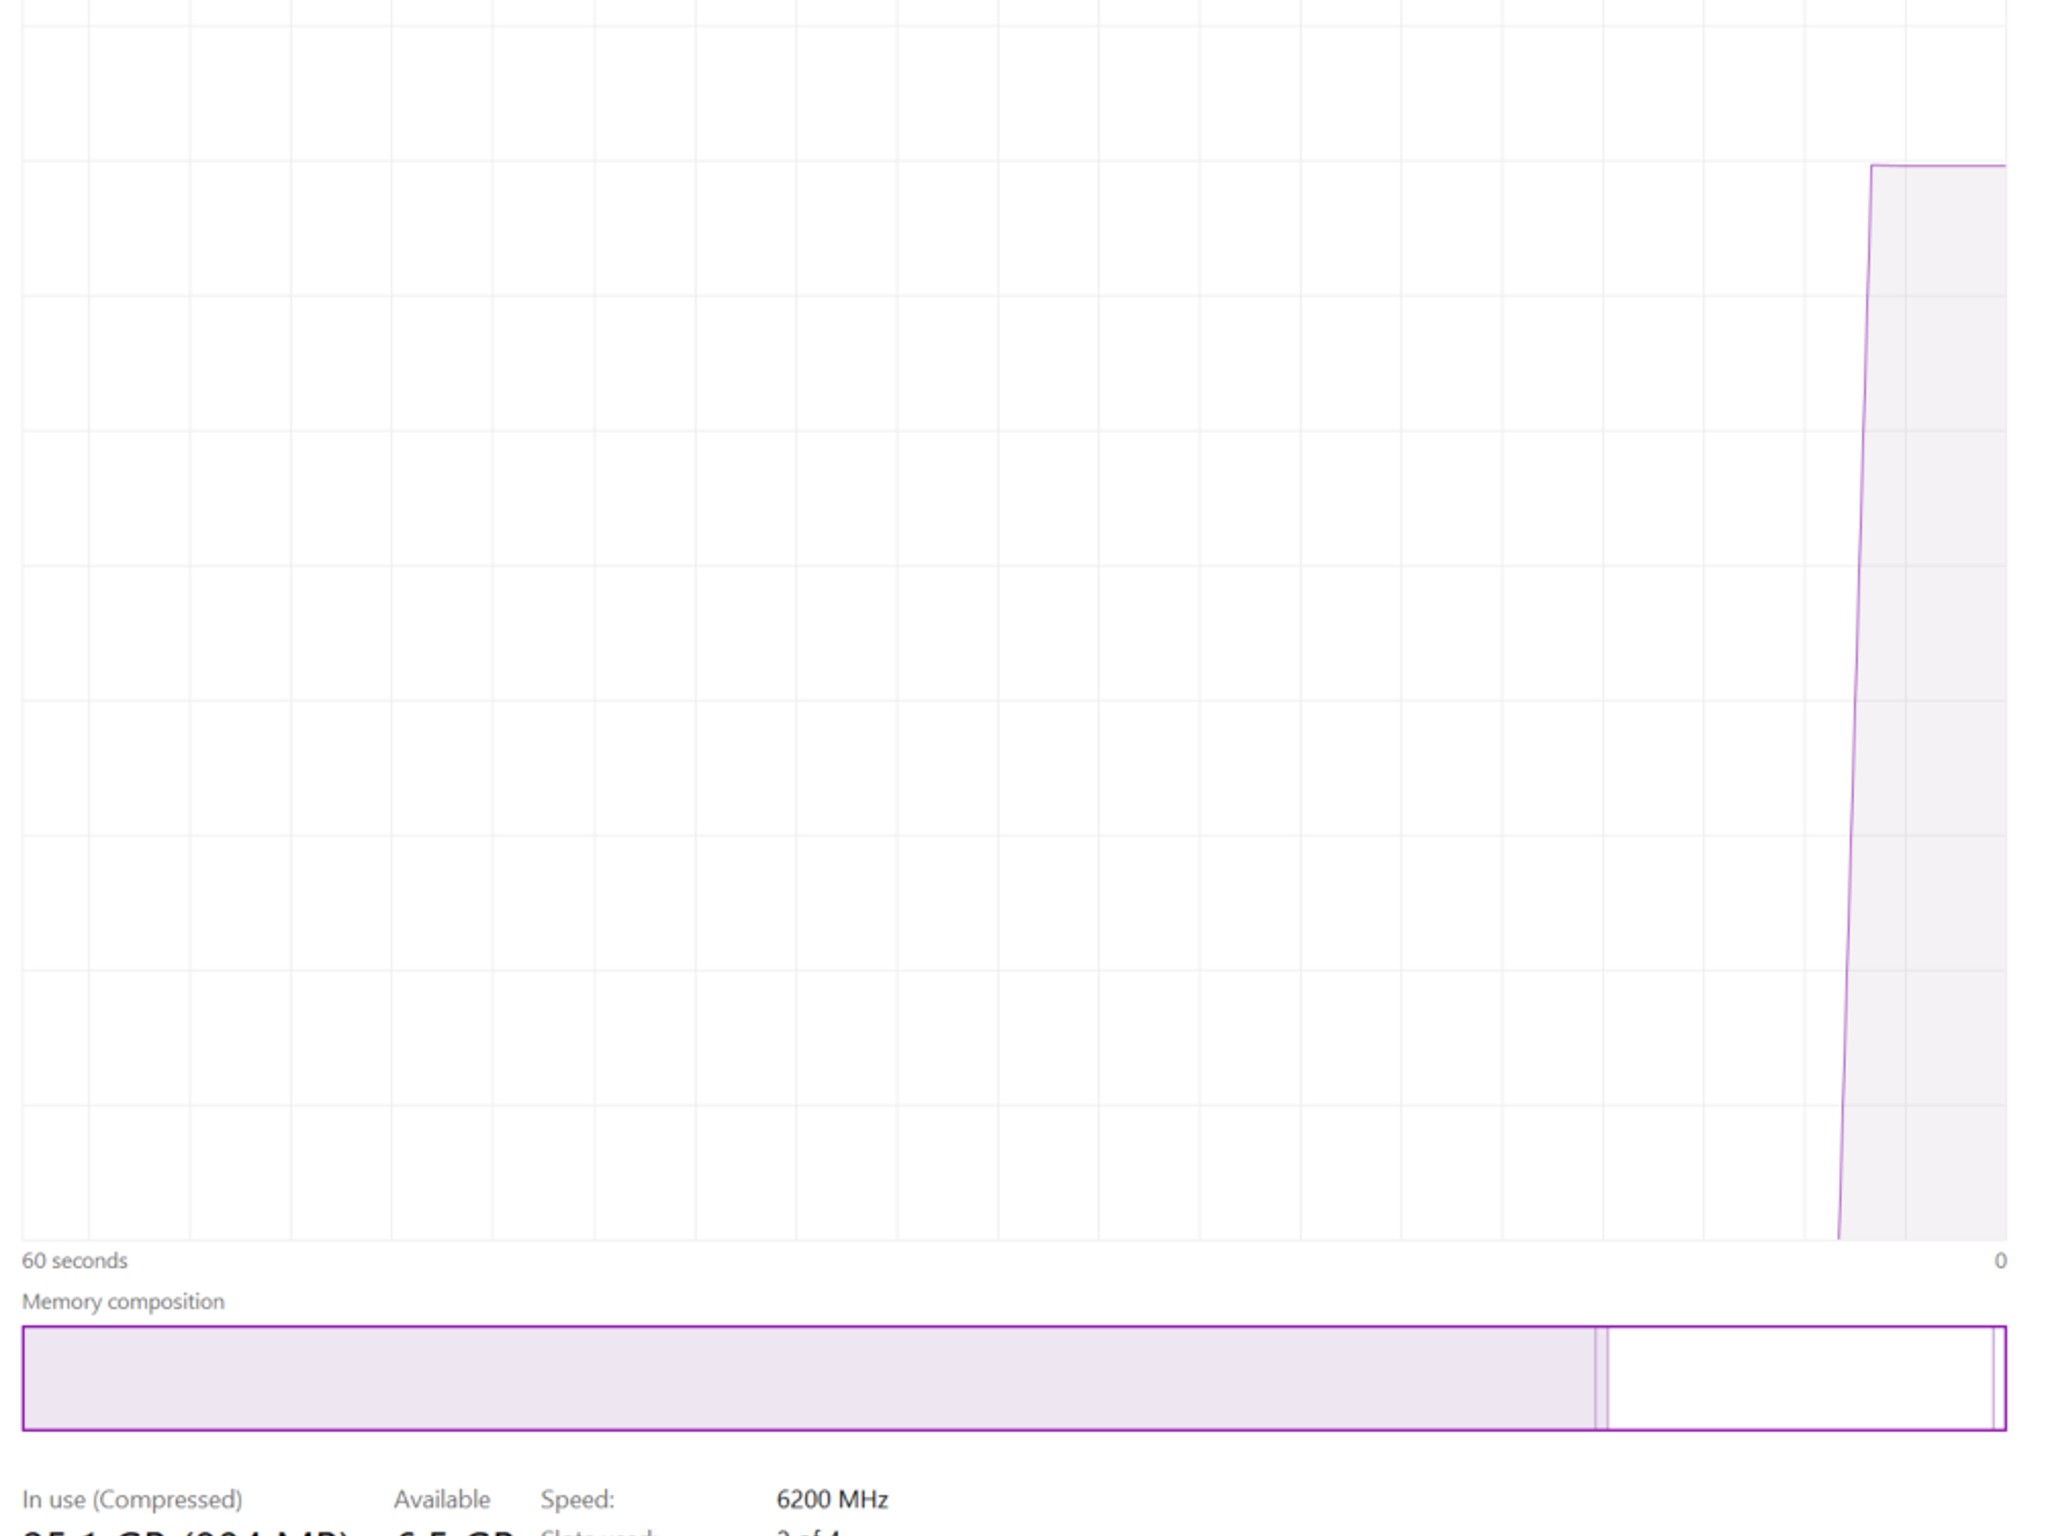
Task: Click the "6200 MHz" speed value
Action: point(832,1499)
